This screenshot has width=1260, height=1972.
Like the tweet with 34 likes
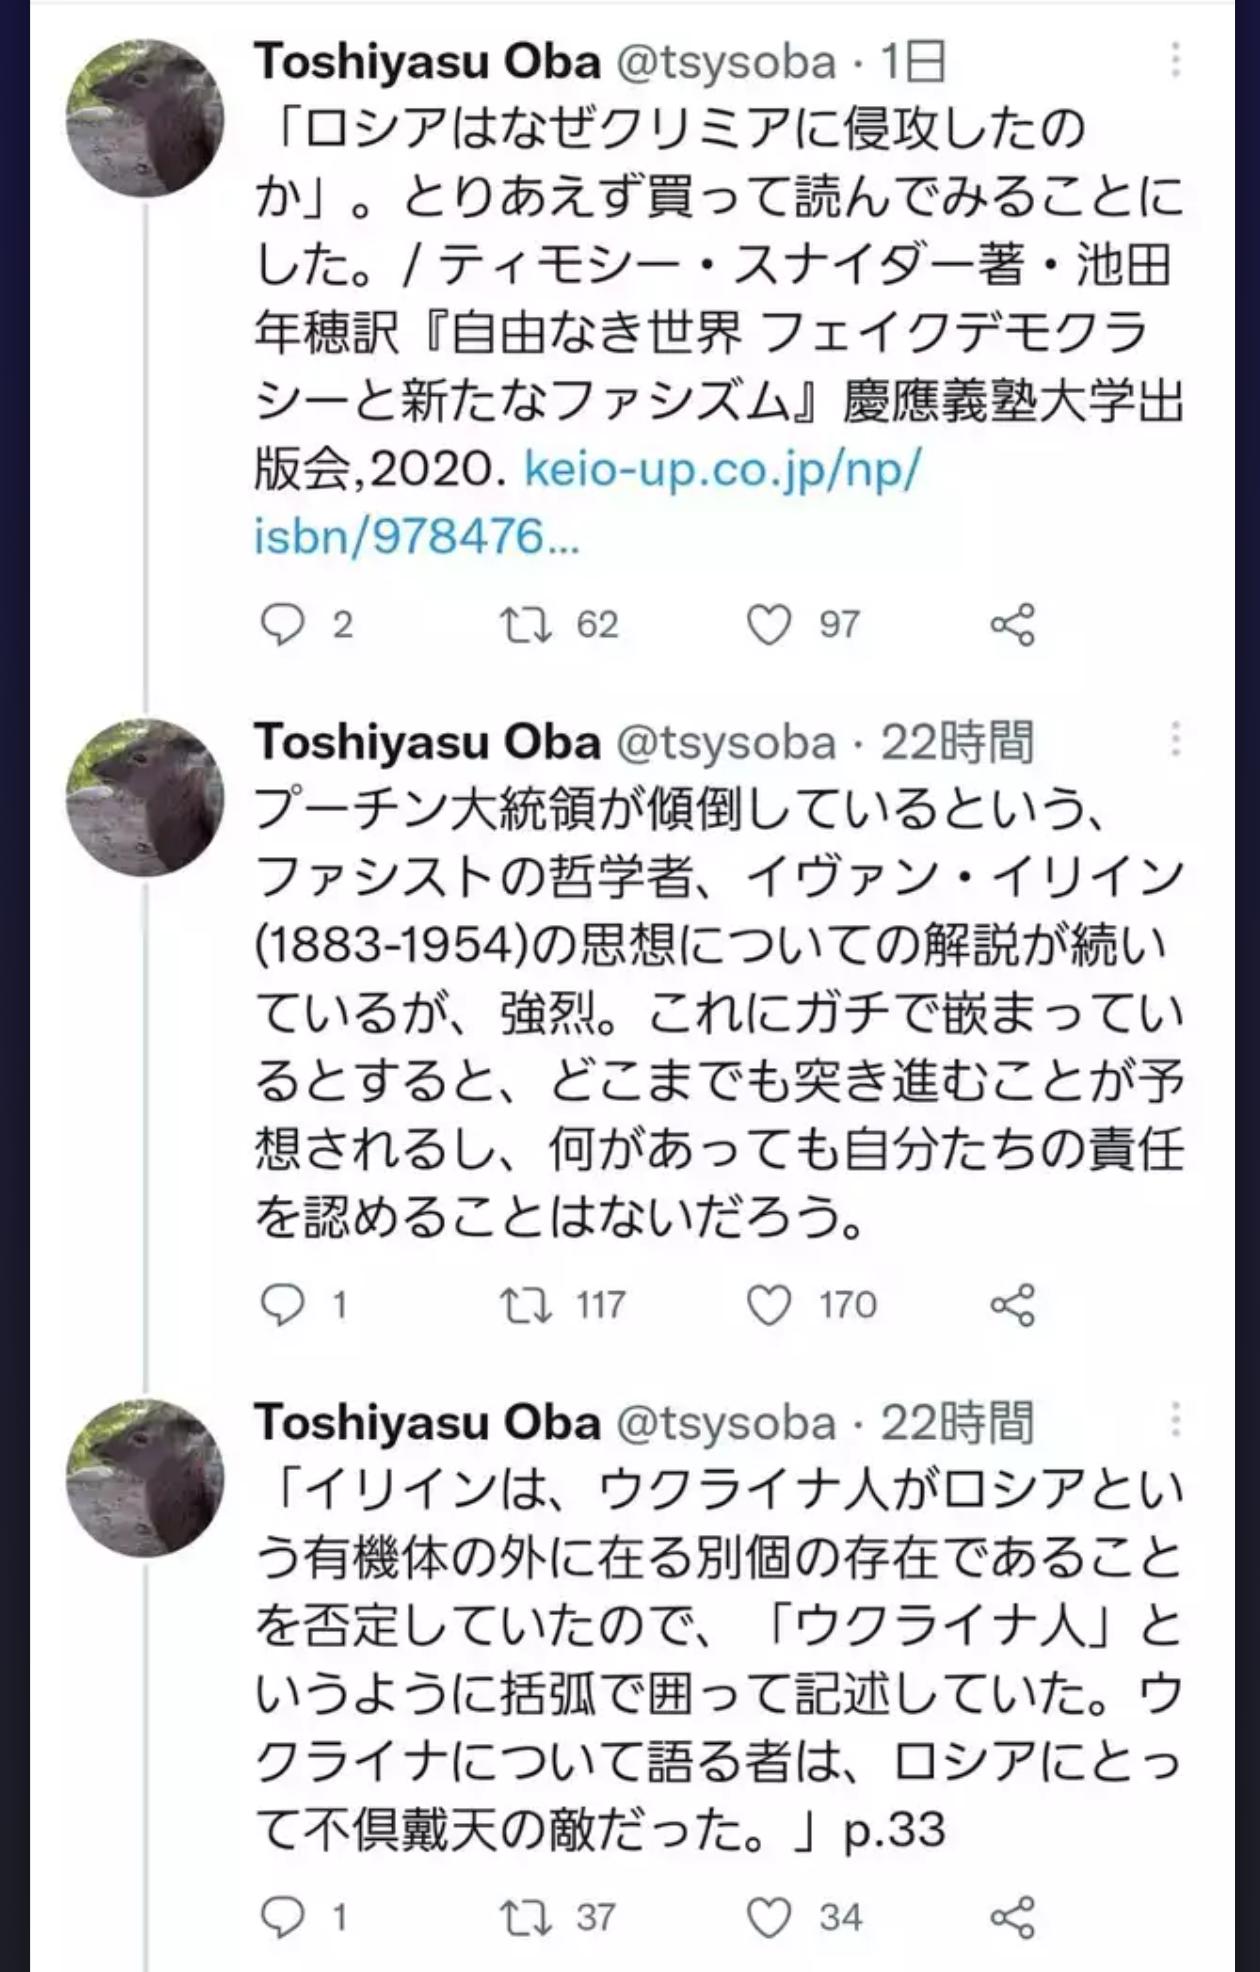(769, 1917)
